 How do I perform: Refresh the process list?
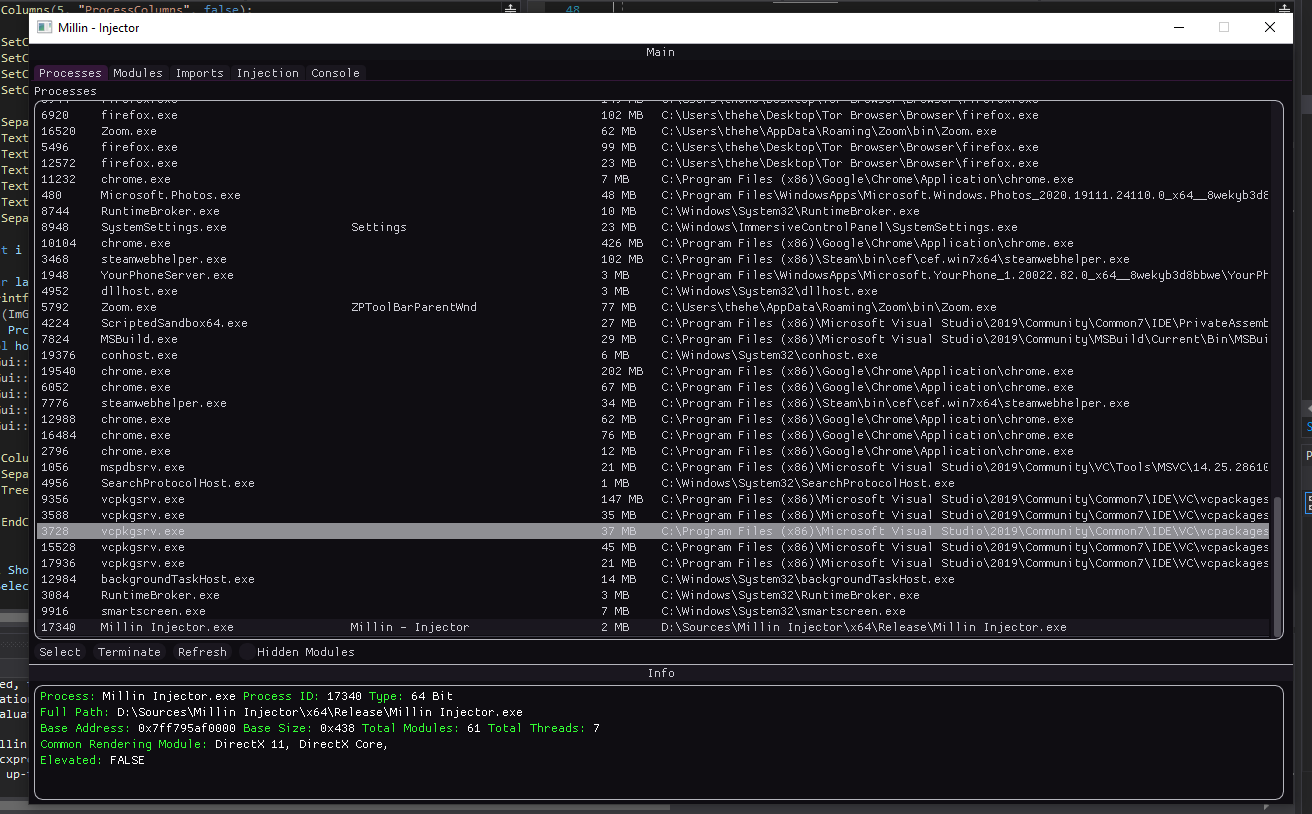203,652
